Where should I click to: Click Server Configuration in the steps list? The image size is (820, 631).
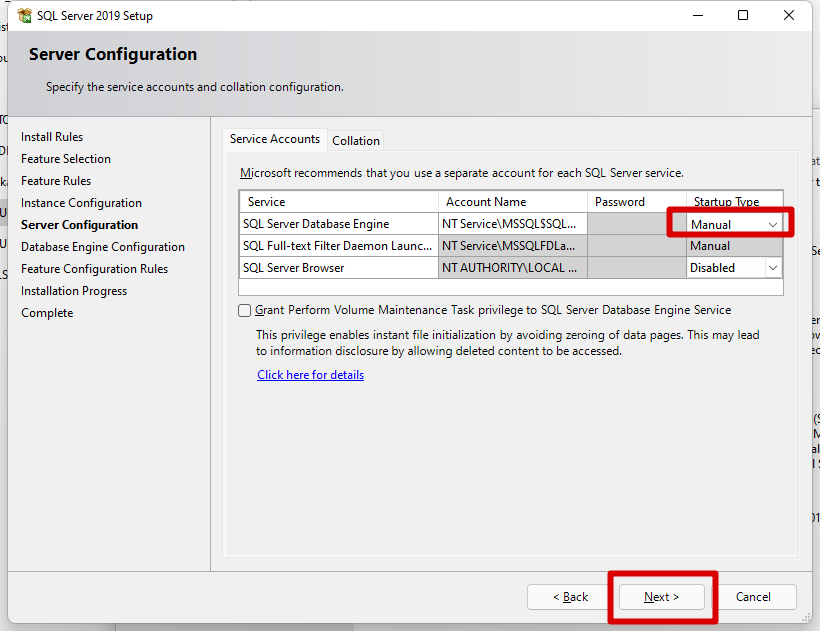click(x=79, y=225)
